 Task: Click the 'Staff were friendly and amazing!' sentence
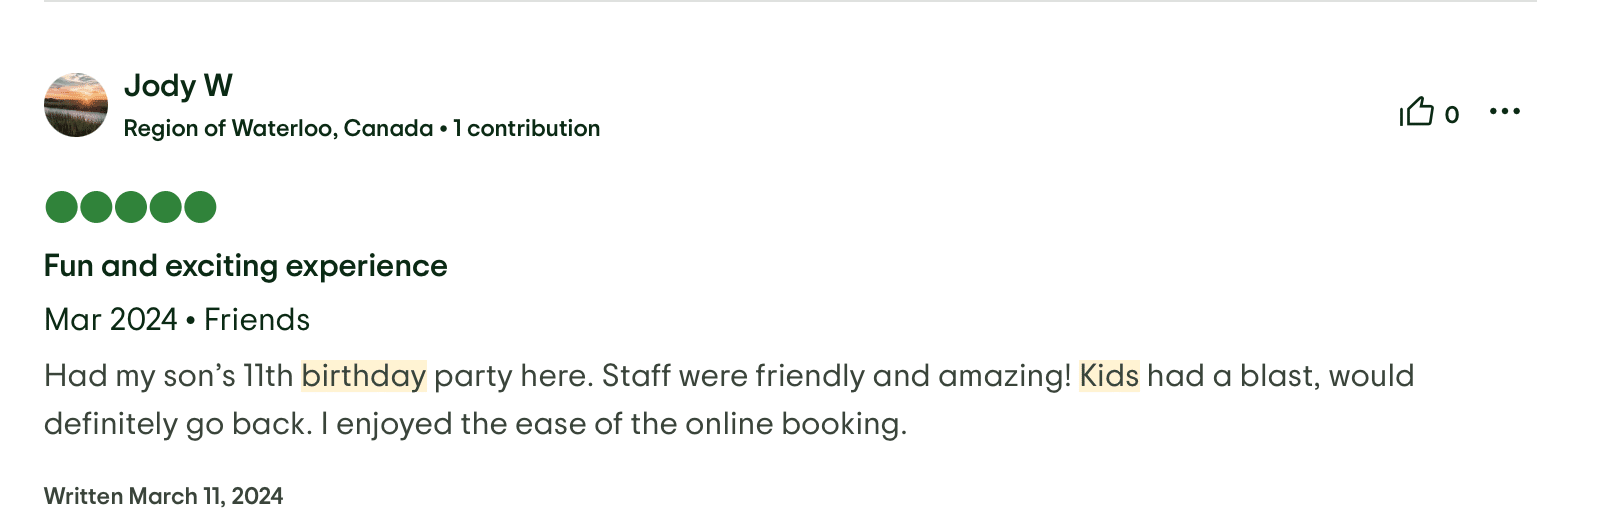coord(836,376)
